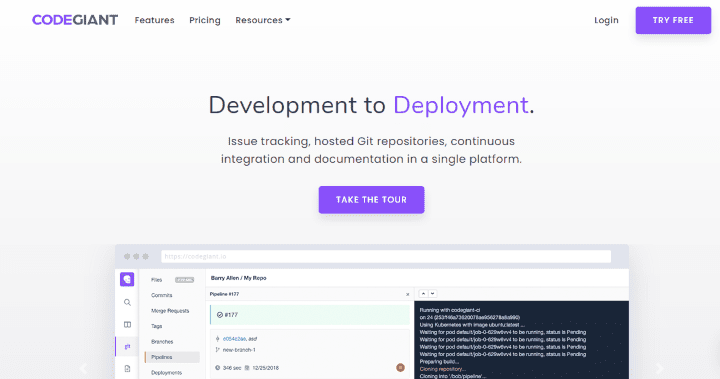Click the git icon in app sidebar

point(127,347)
